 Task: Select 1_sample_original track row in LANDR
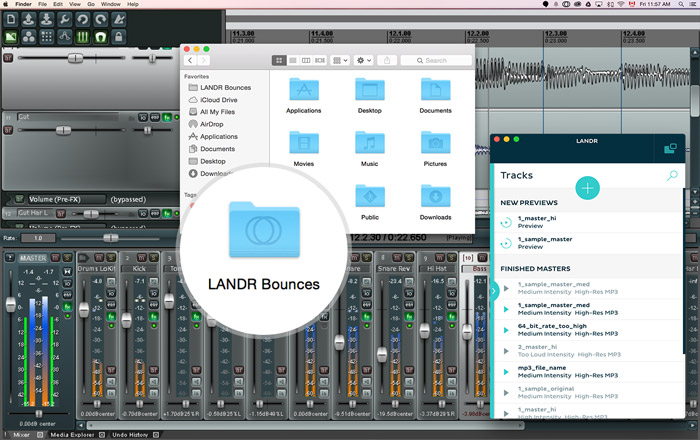(588, 393)
